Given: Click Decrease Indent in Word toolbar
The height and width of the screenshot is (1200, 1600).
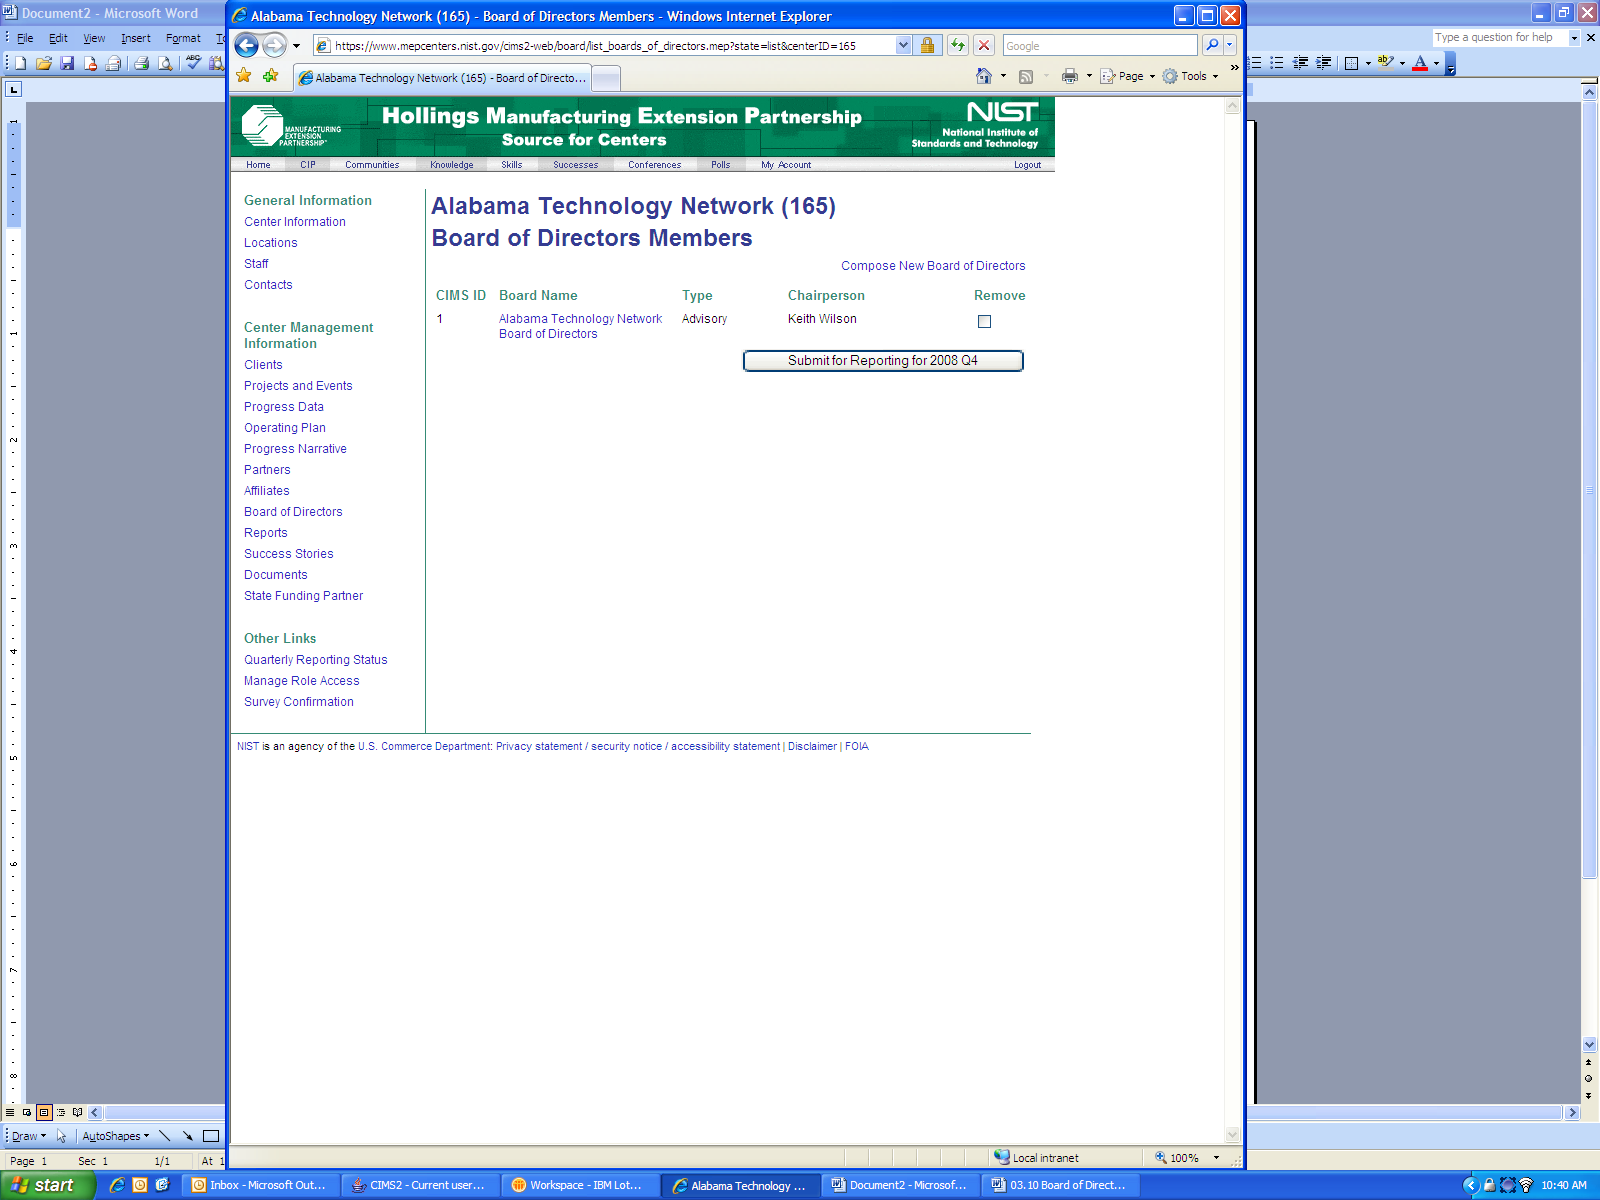Looking at the screenshot, I should (1301, 63).
